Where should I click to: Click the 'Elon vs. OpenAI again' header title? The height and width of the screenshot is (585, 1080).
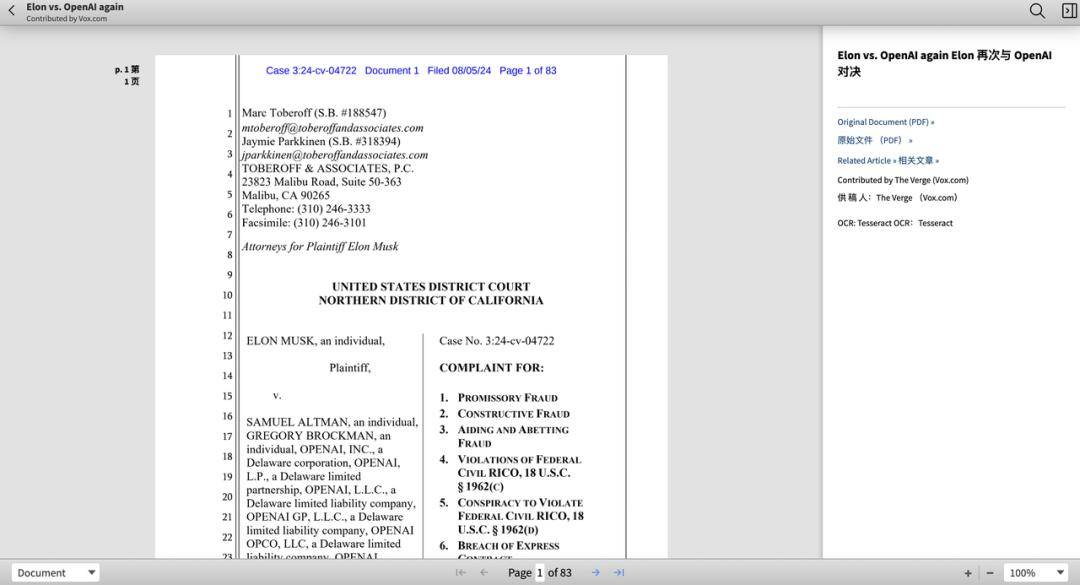coord(75,7)
